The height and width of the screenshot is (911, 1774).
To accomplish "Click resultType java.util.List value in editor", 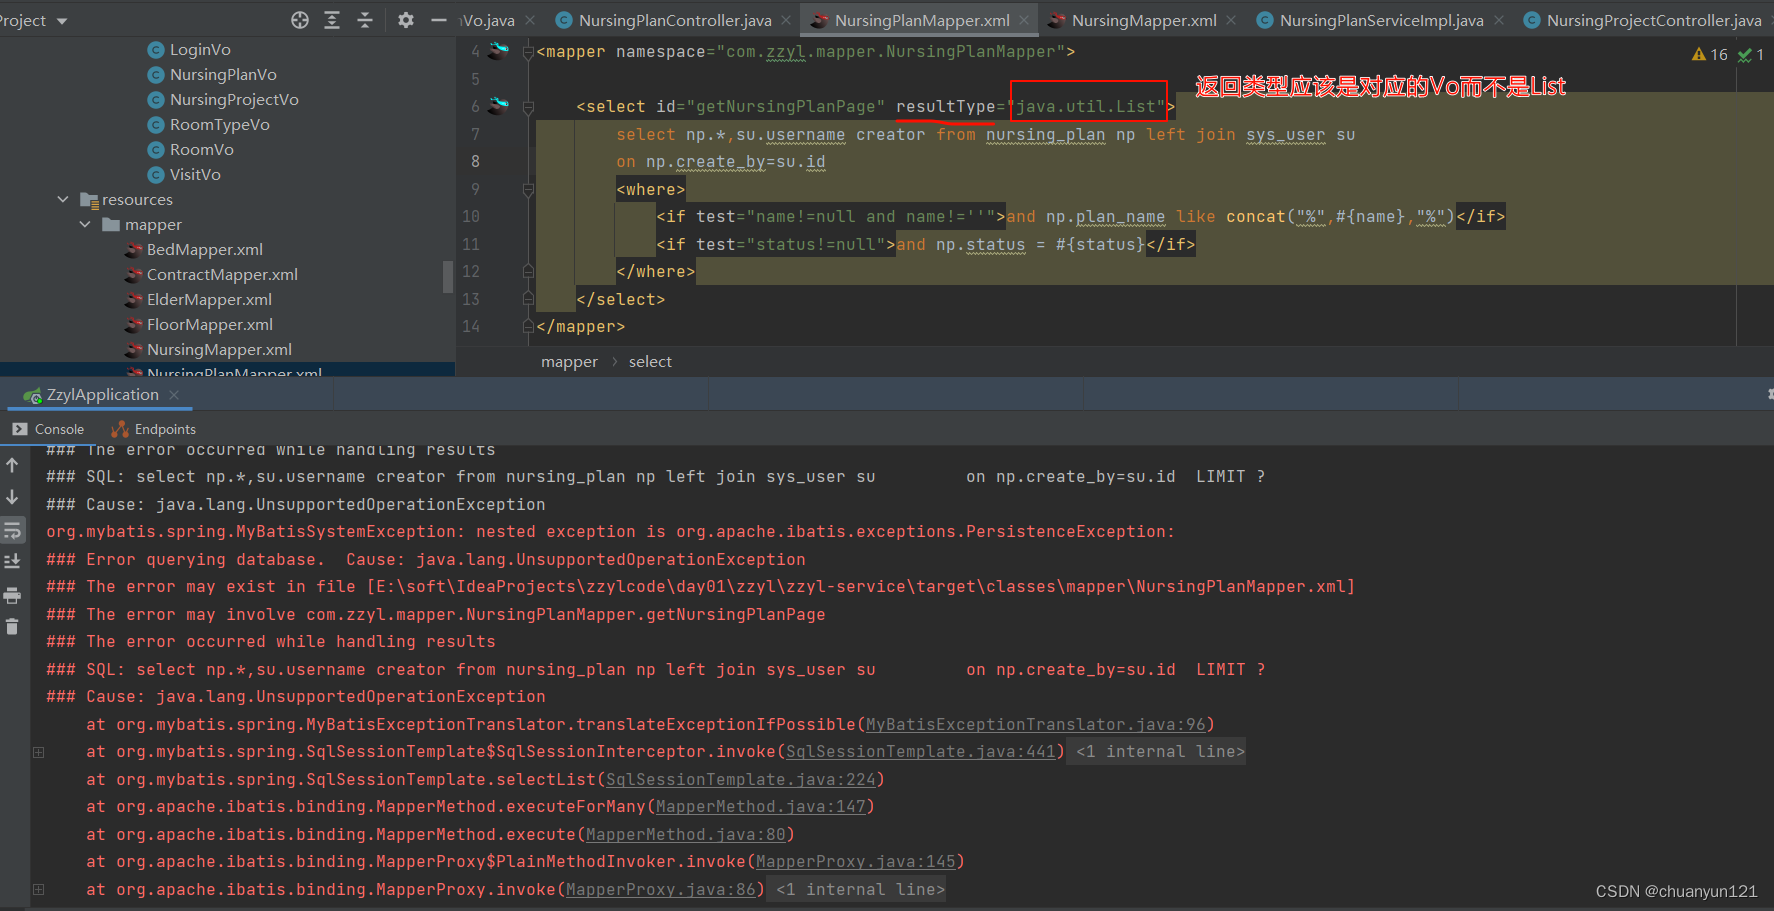I will pyautogui.click(x=1086, y=106).
